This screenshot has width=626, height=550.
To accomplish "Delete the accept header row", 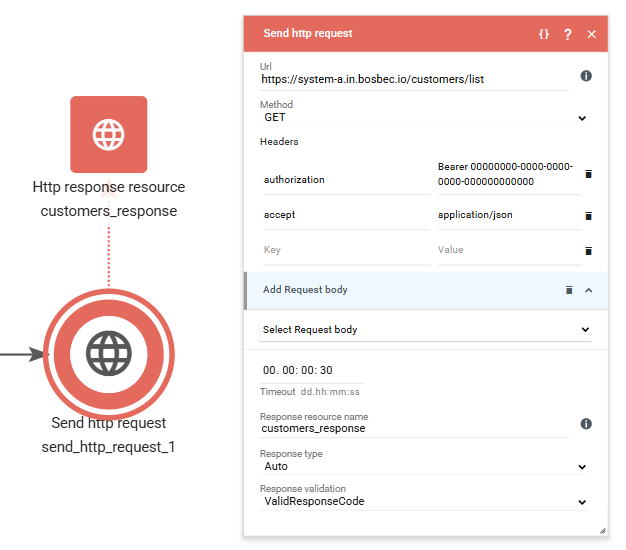I will click(x=588, y=215).
